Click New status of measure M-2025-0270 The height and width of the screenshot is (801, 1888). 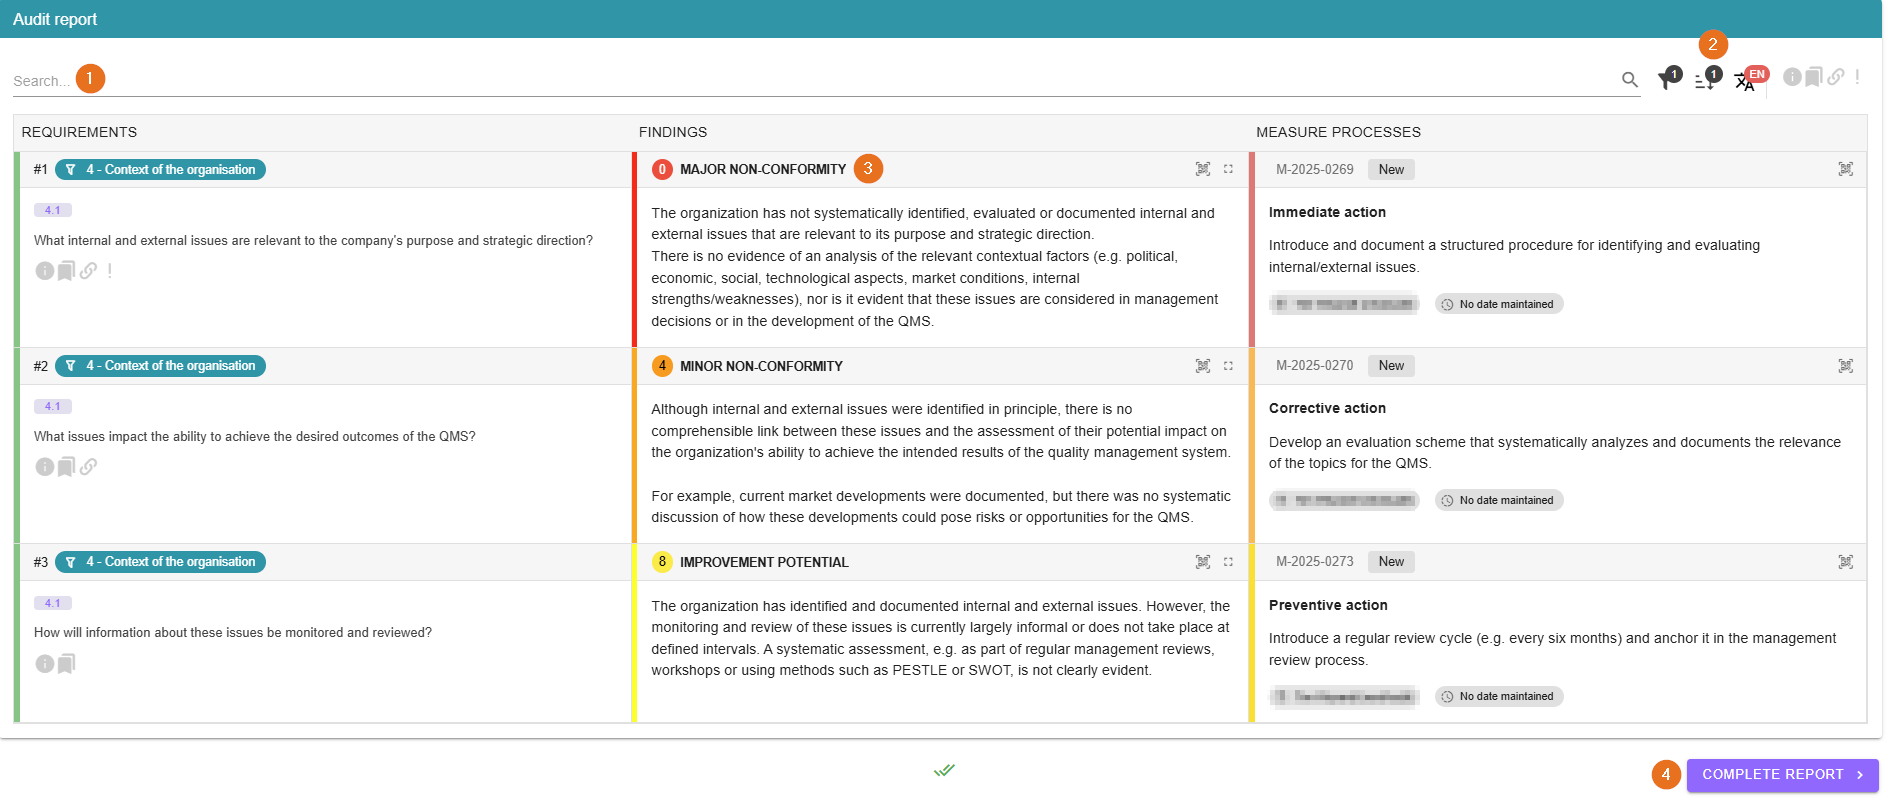coord(1390,366)
